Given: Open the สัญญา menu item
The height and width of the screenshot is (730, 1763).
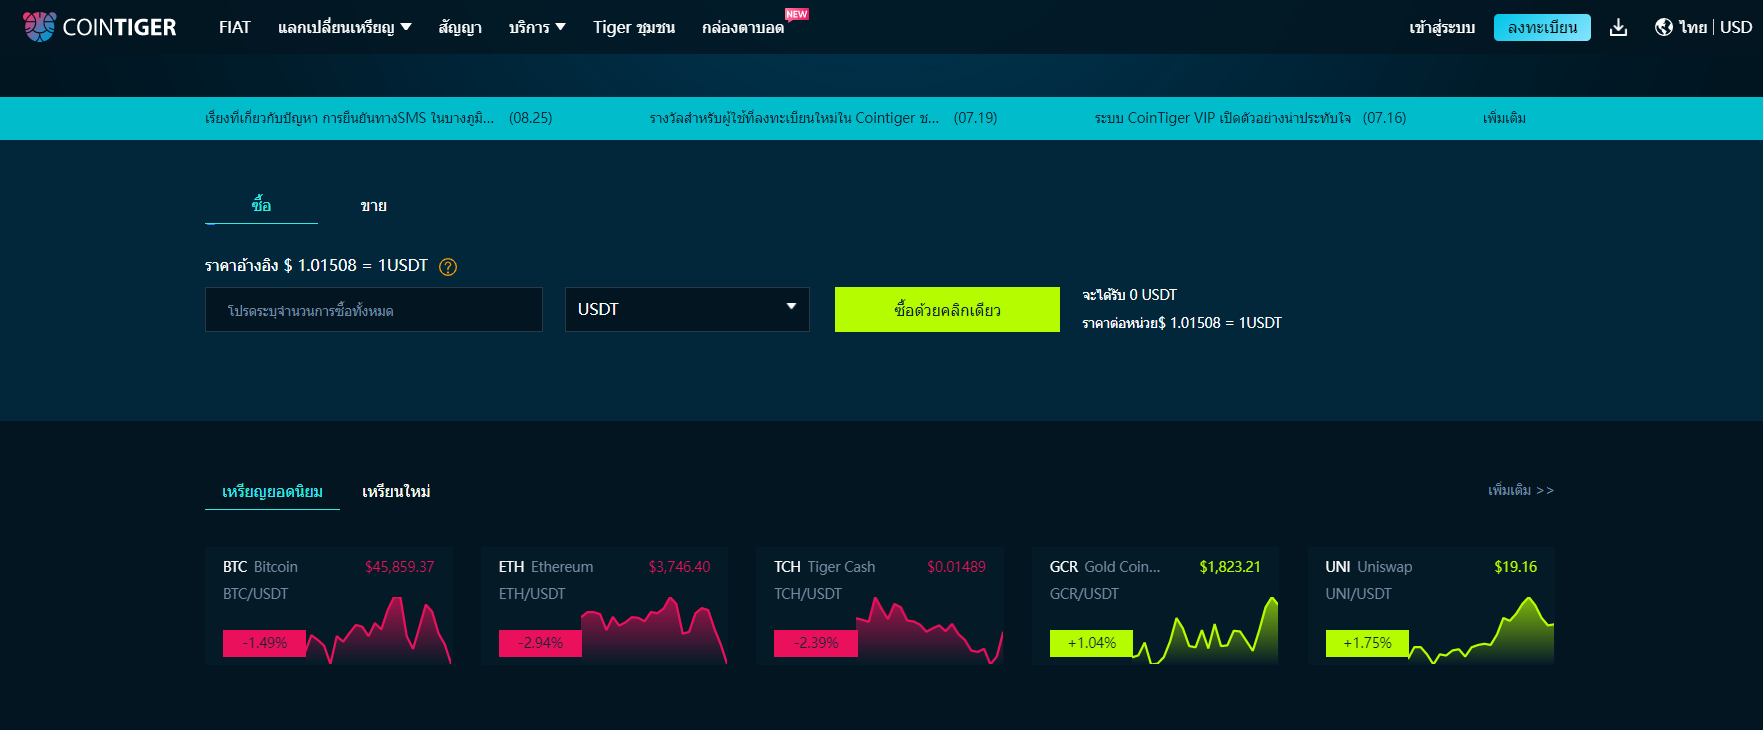Looking at the screenshot, I should pos(460,27).
